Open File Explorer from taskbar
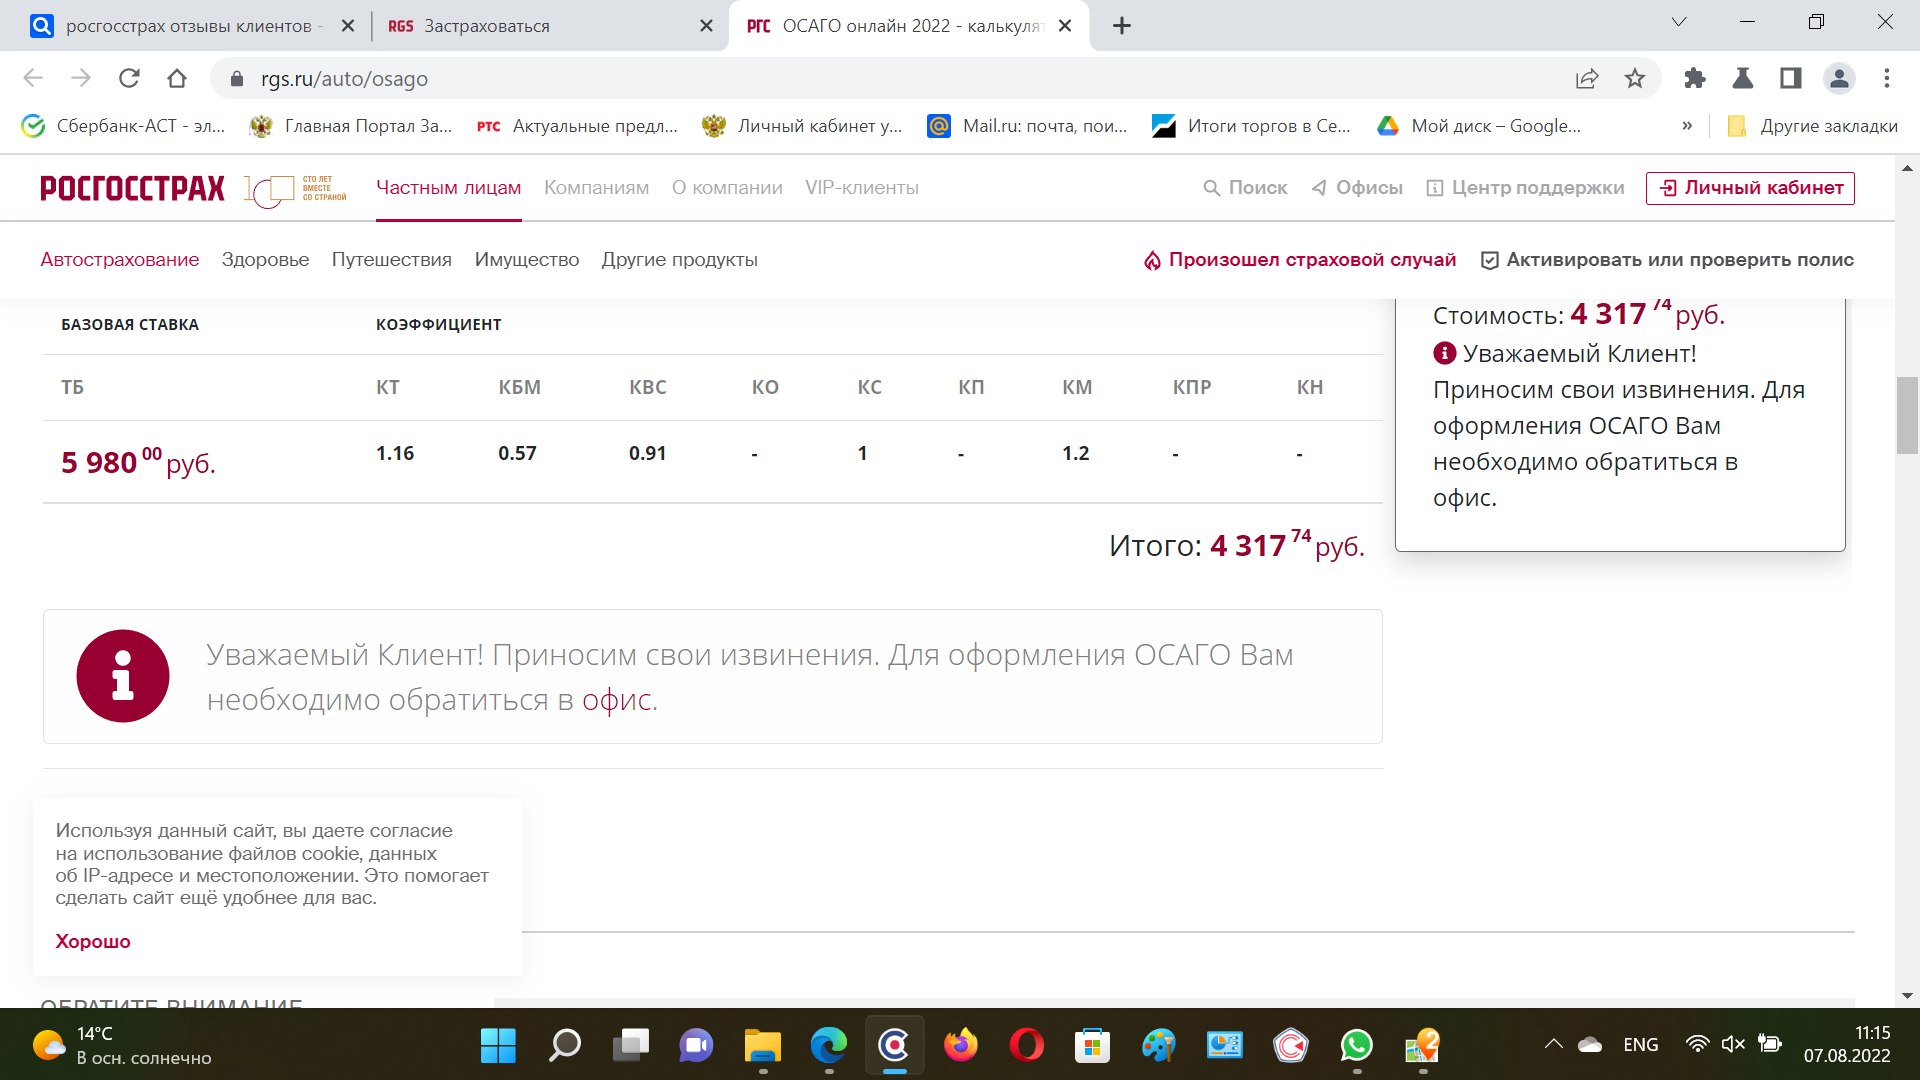The width and height of the screenshot is (1920, 1080). click(763, 1046)
